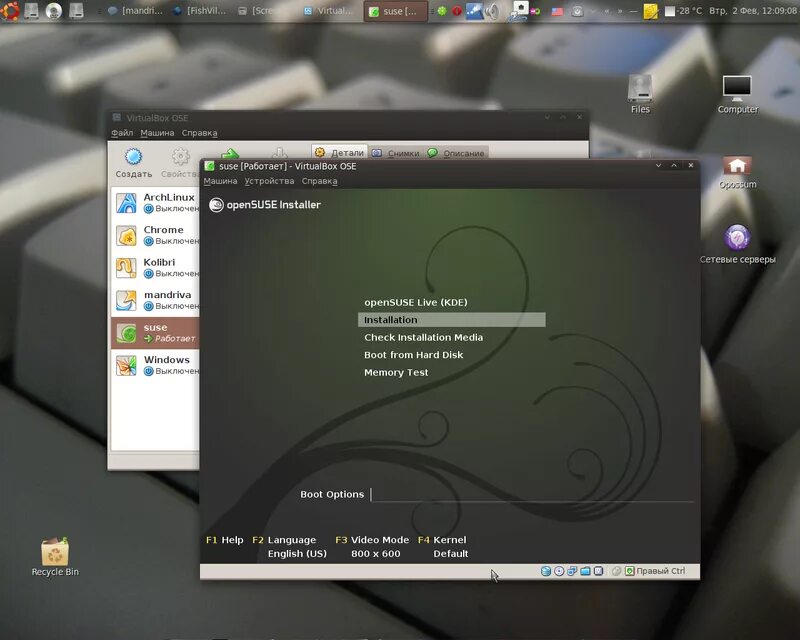Viewport: 800px width, 640px height.
Task: Click F2 Language option
Action: click(x=289, y=547)
